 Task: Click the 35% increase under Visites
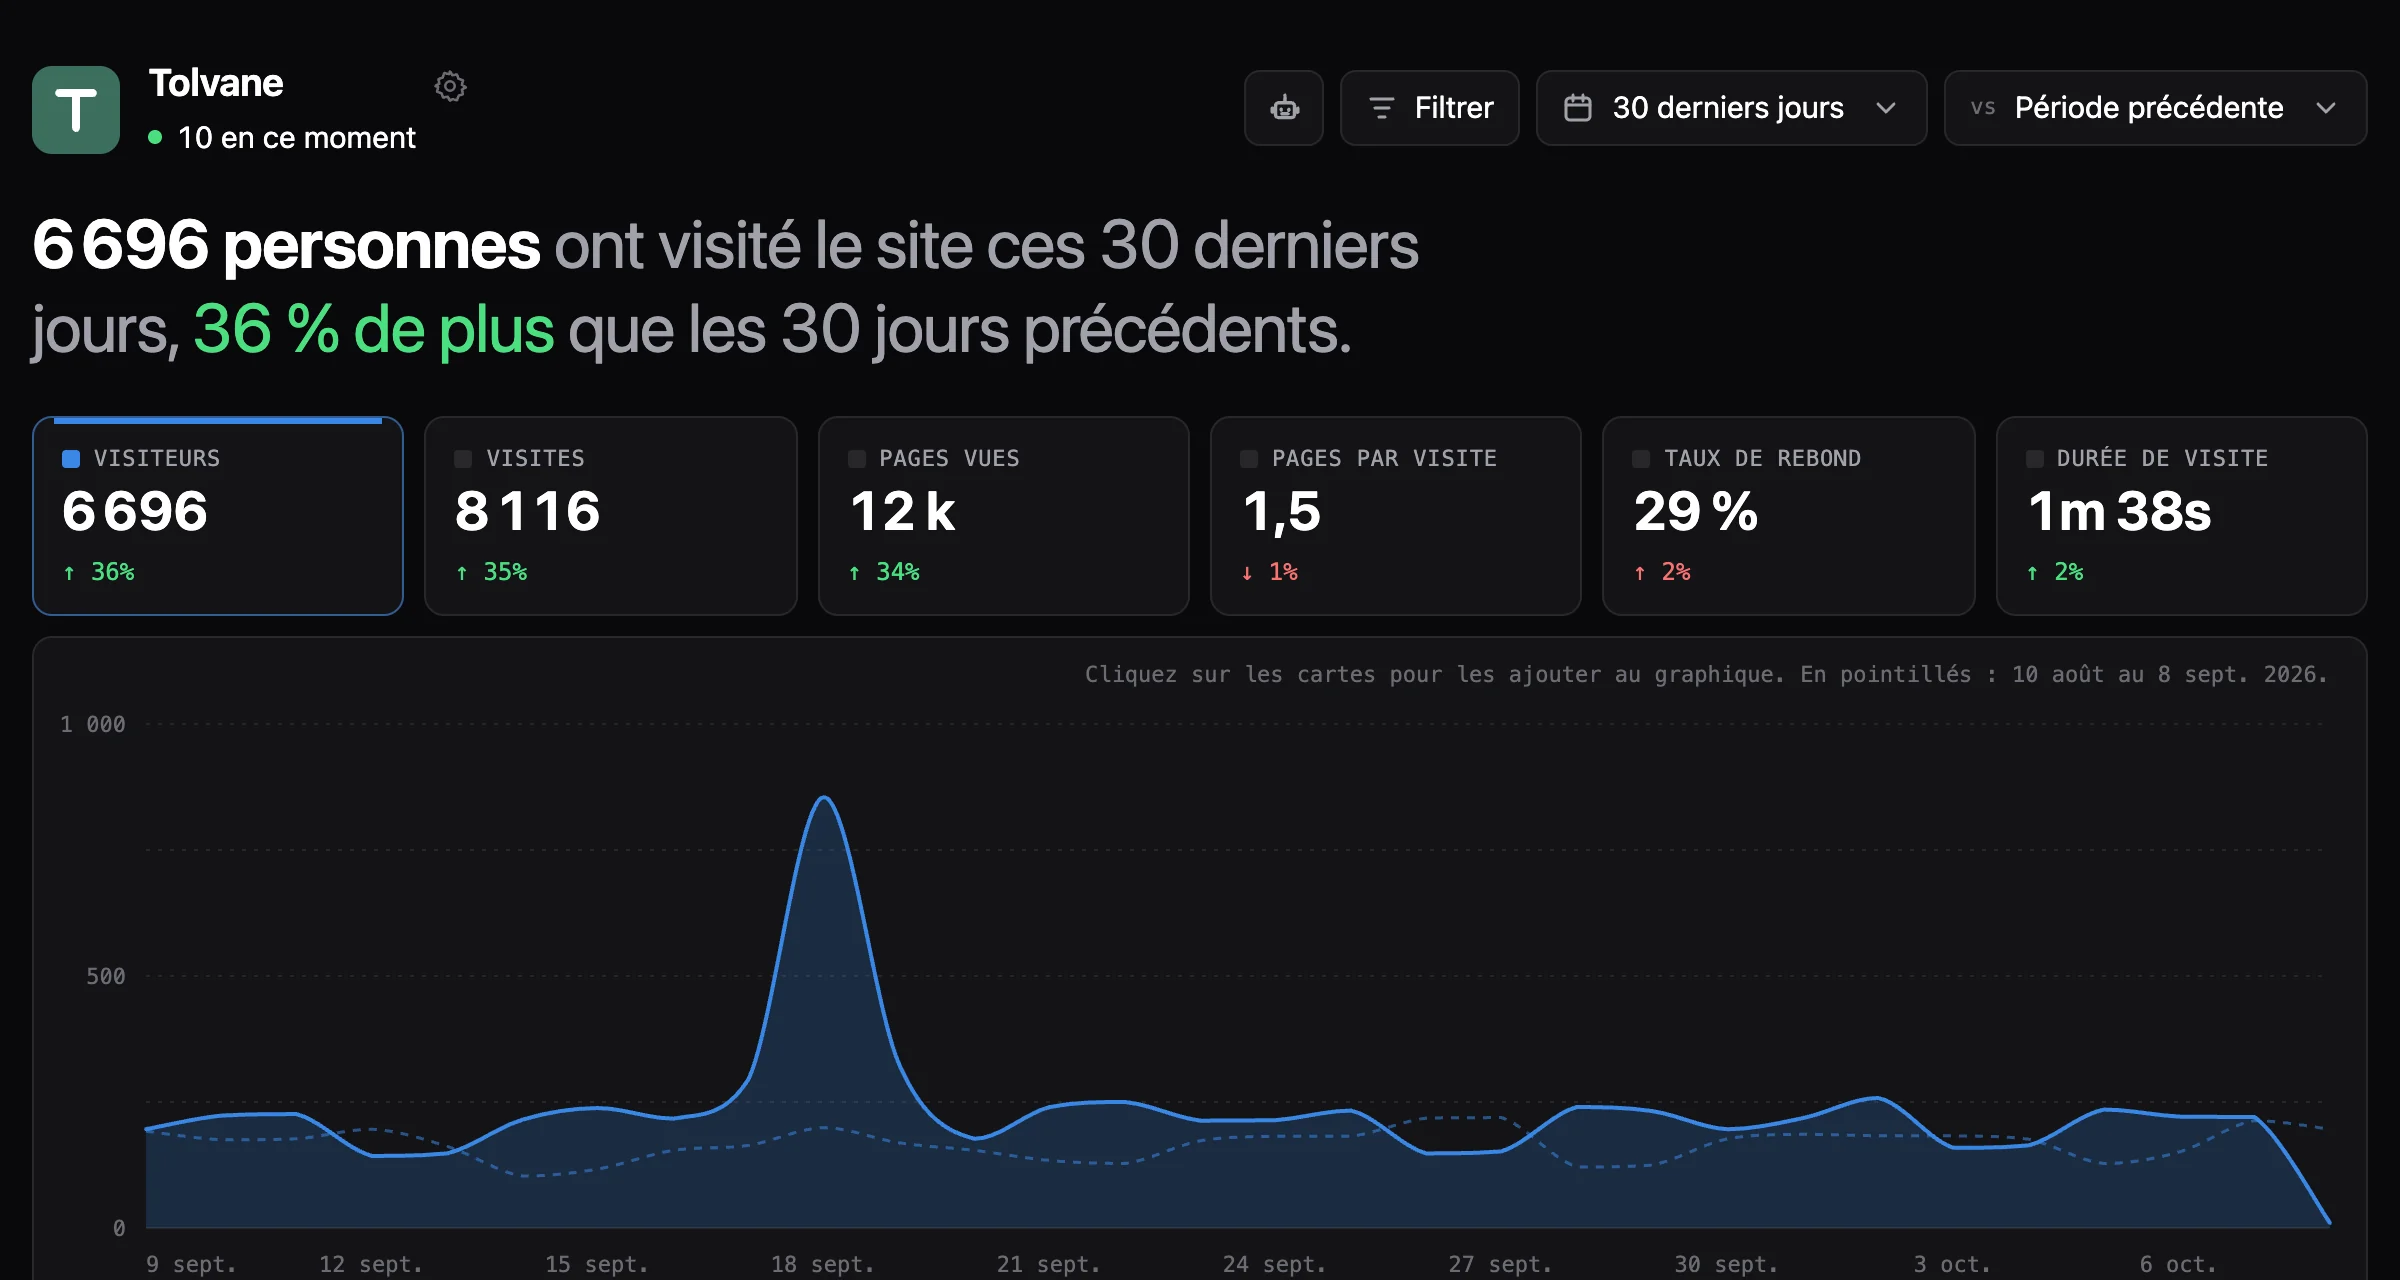pos(492,572)
